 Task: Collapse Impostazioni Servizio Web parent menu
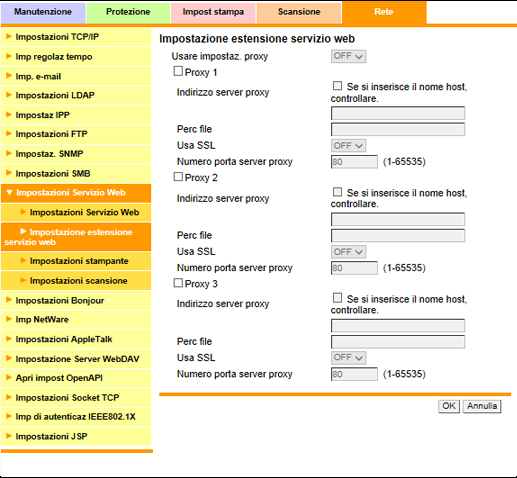[76, 193]
